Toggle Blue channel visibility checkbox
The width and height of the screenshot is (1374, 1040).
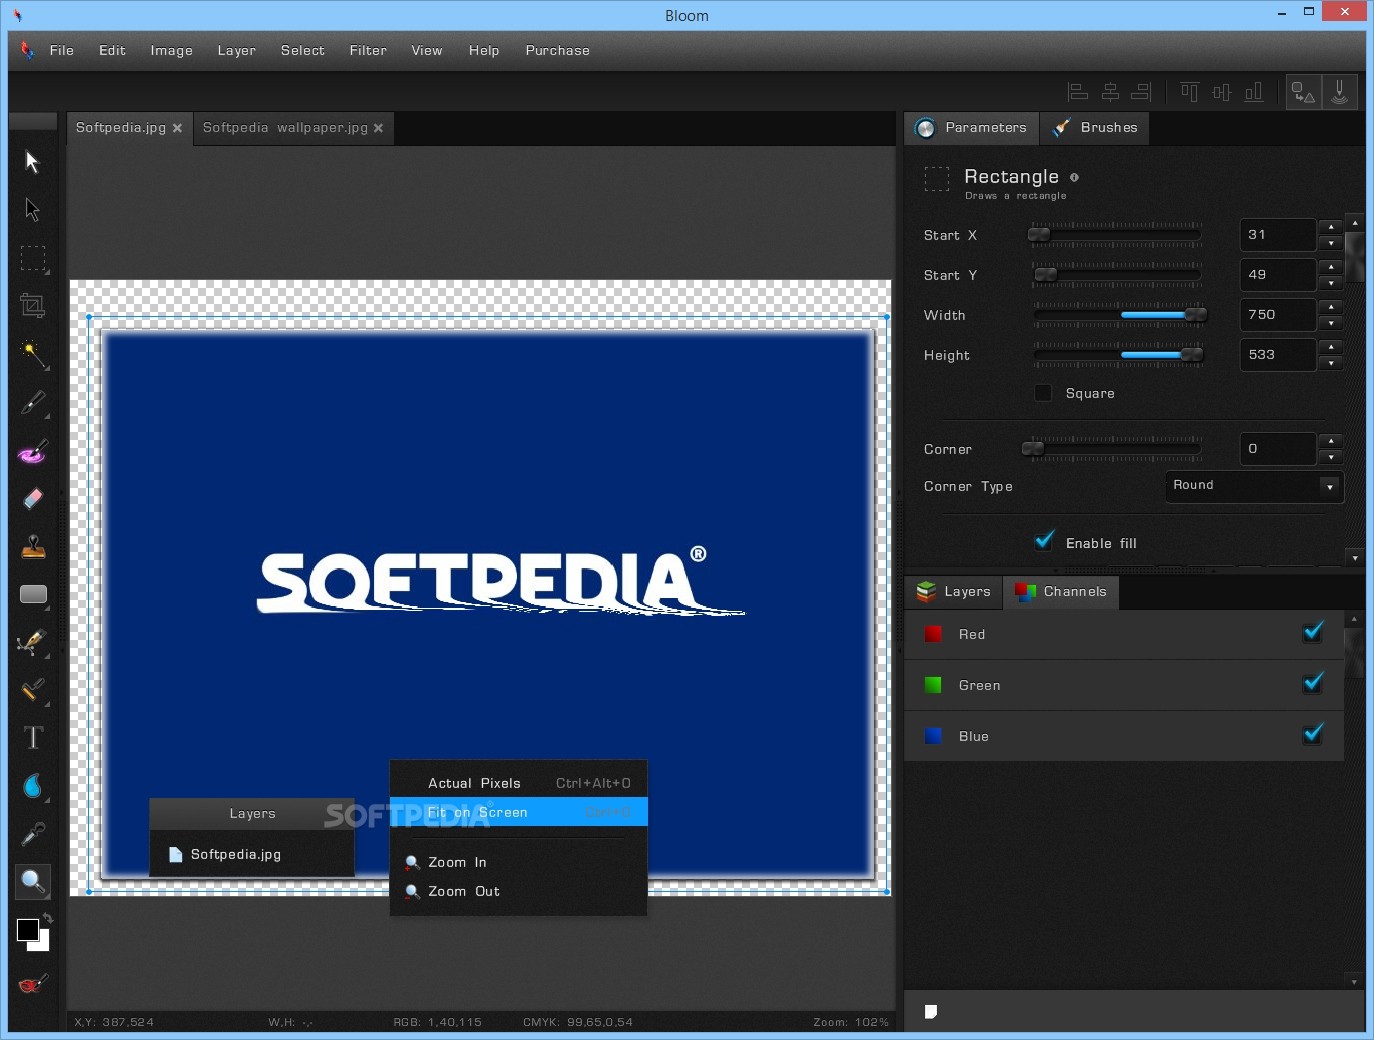coord(1313,734)
